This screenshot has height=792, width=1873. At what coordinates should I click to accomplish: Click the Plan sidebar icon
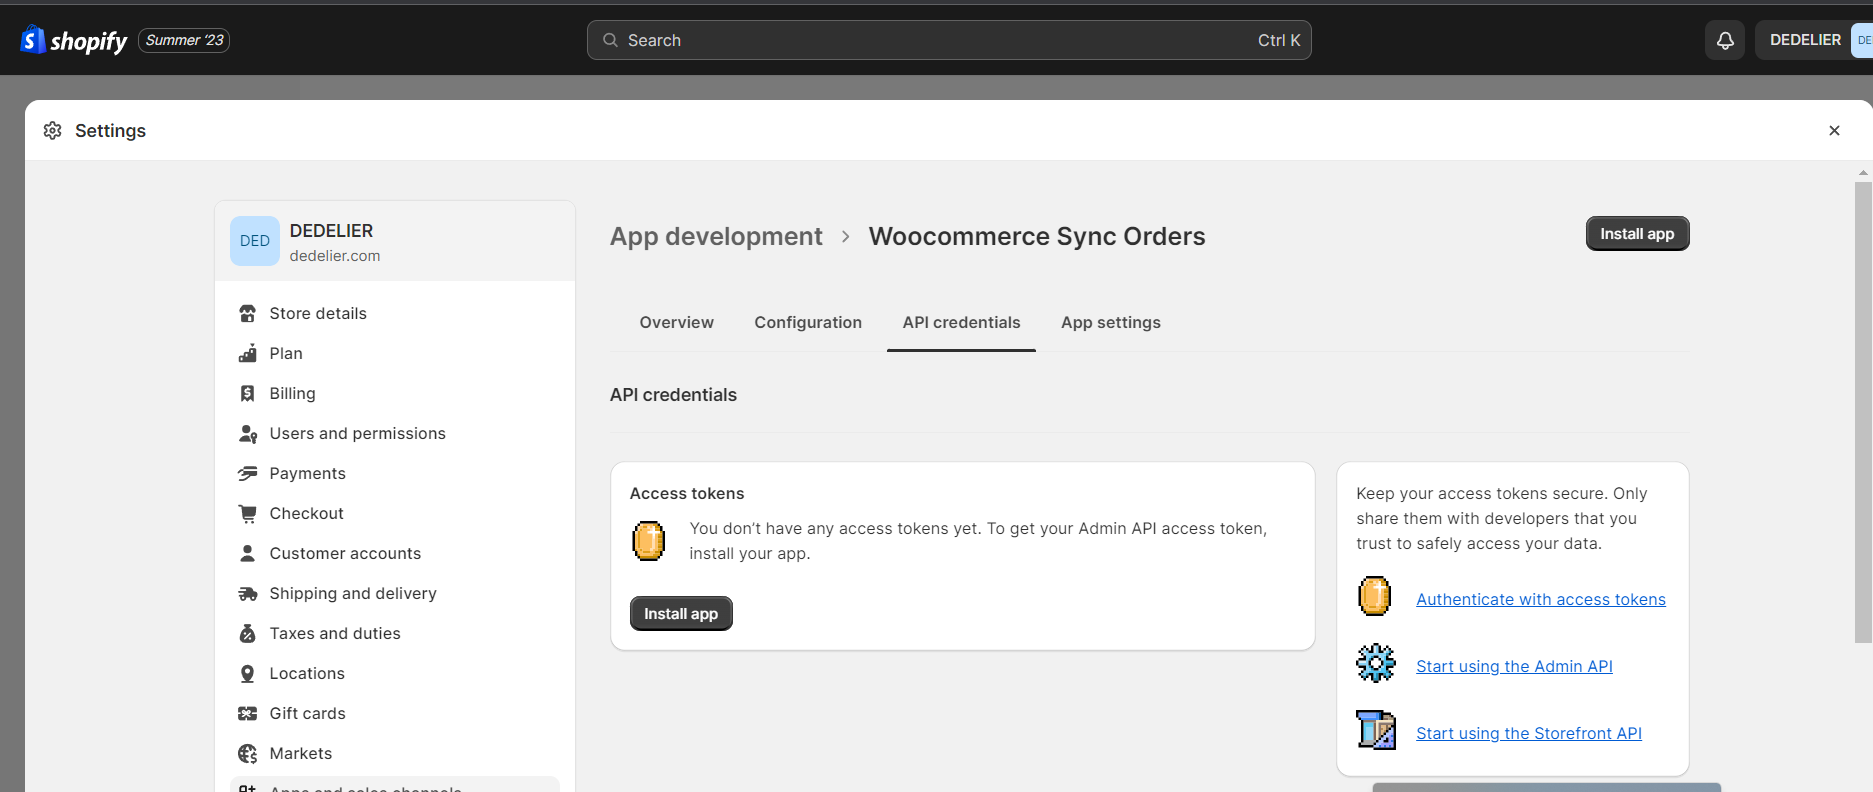point(248,354)
